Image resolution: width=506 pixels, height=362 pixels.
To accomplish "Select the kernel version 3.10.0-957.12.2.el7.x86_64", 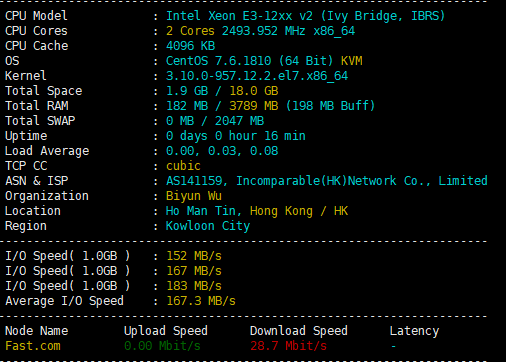I will click(x=257, y=76).
